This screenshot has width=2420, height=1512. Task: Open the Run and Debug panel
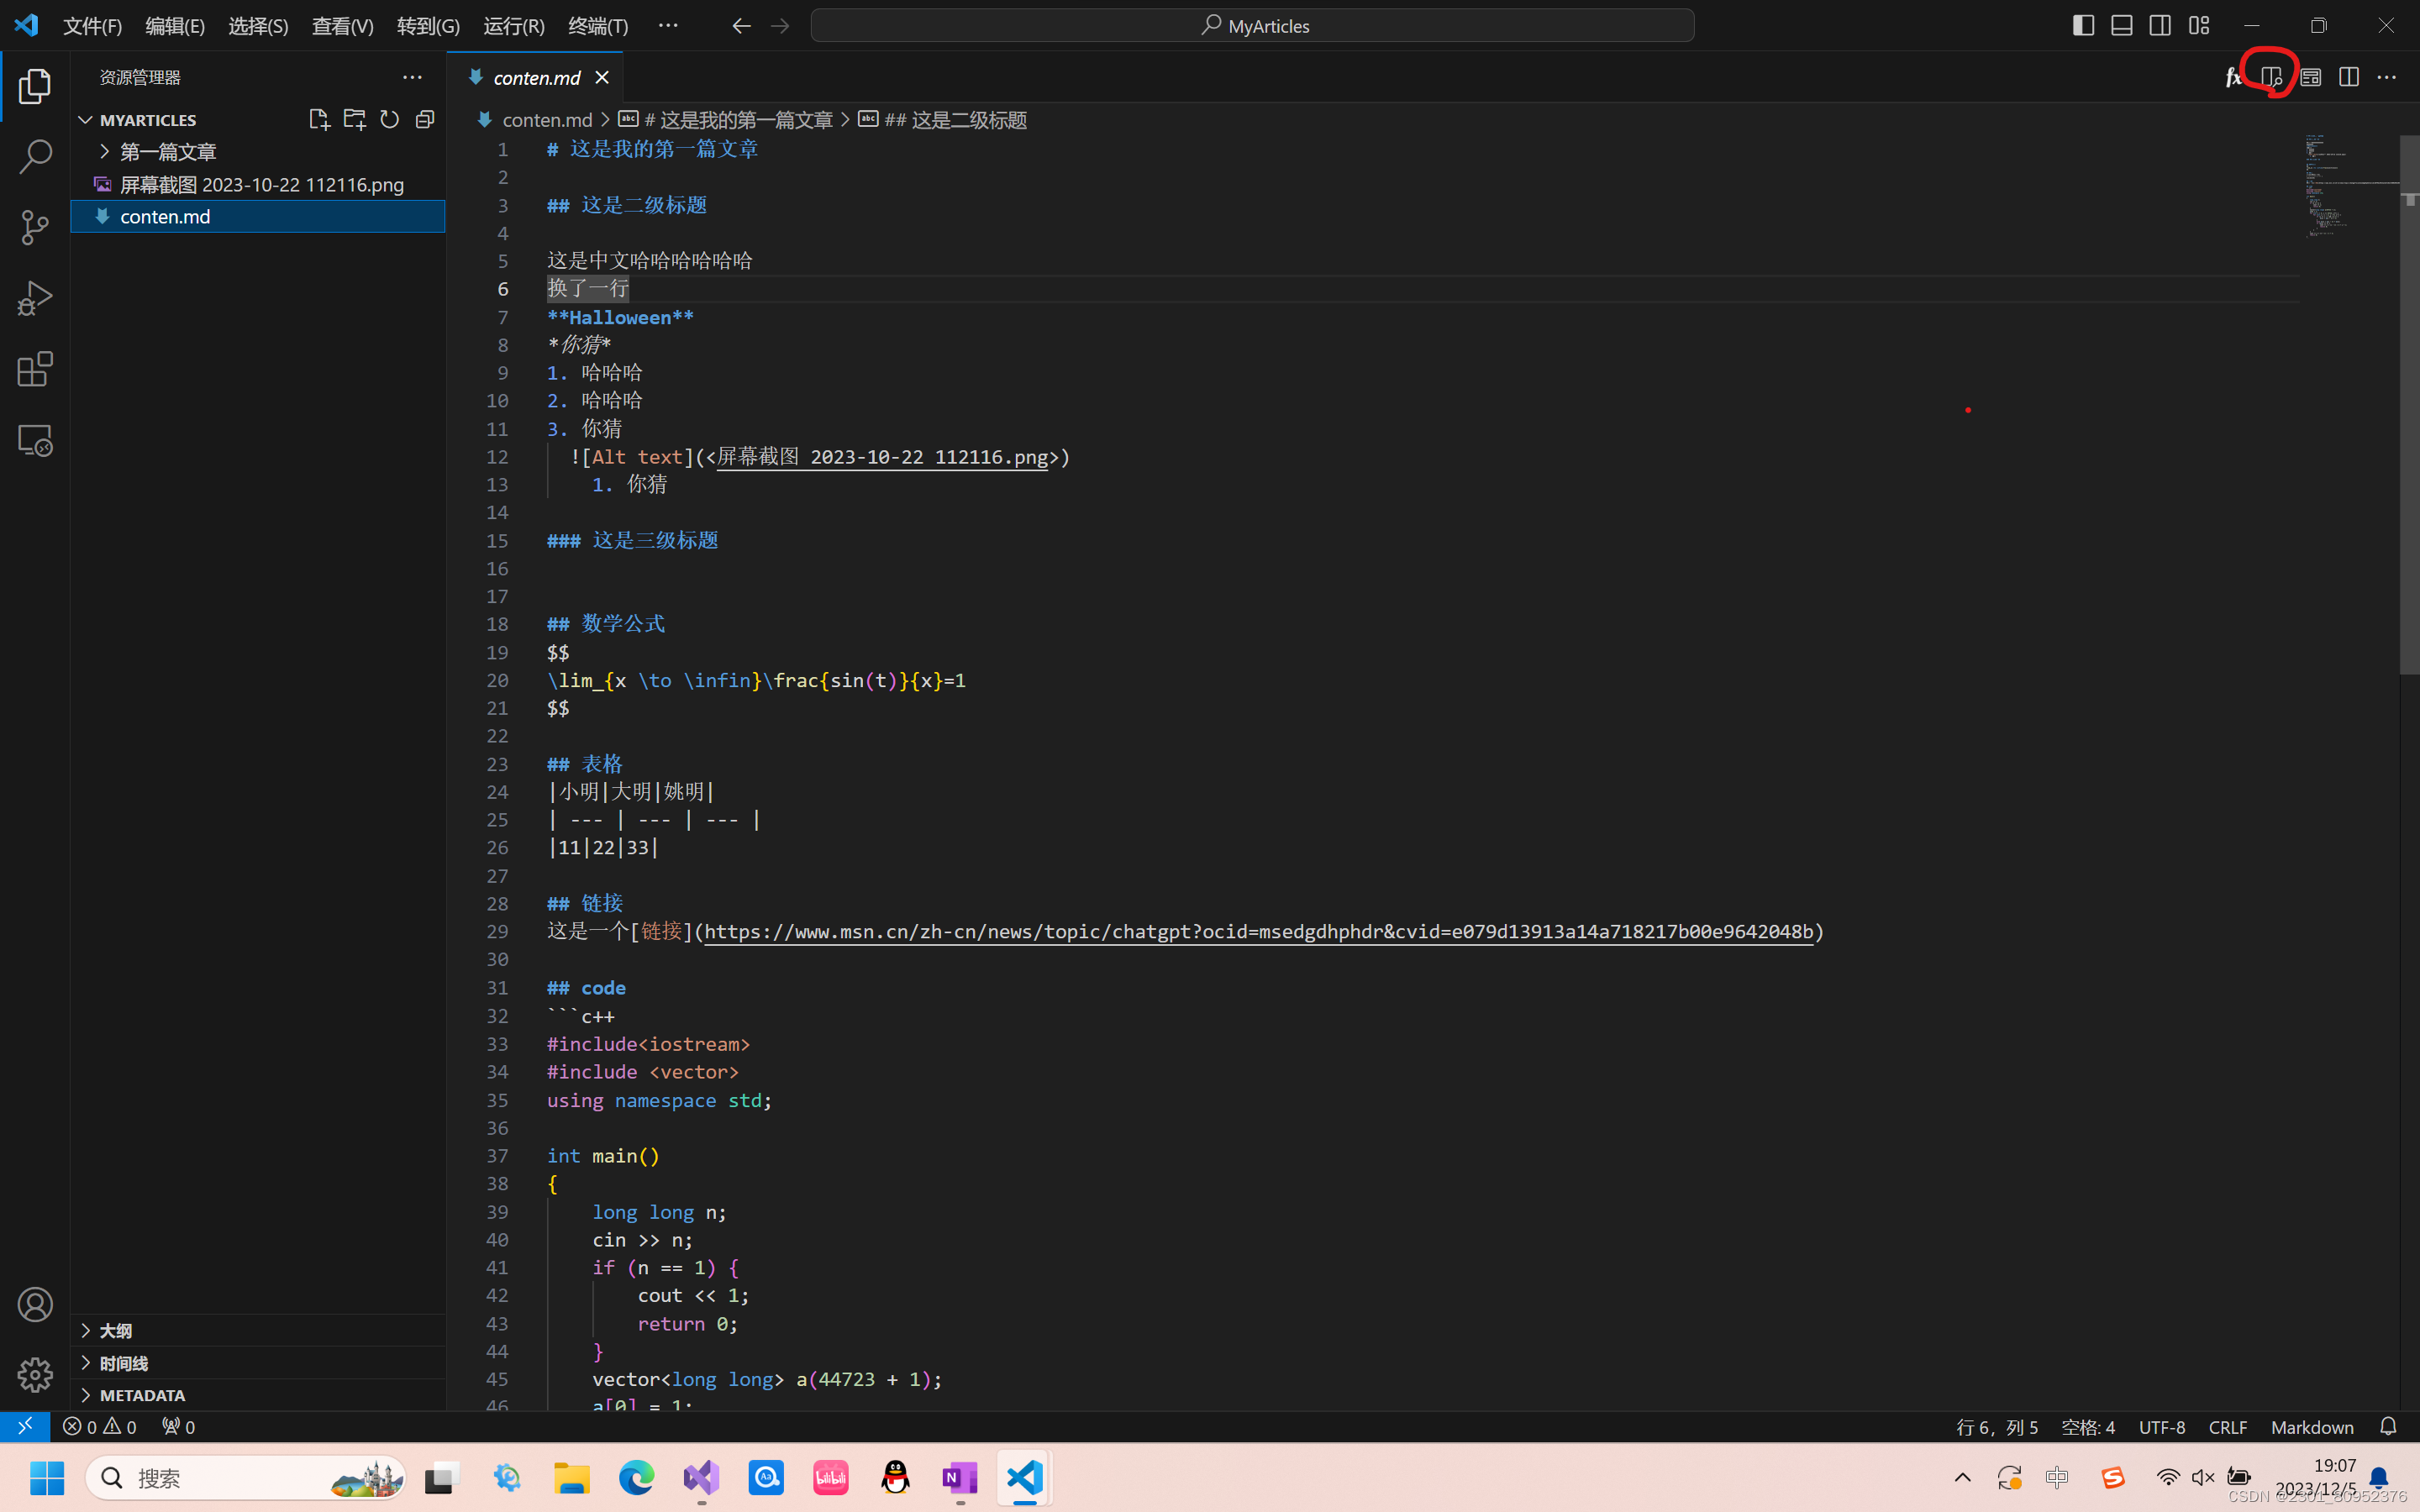click(36, 297)
